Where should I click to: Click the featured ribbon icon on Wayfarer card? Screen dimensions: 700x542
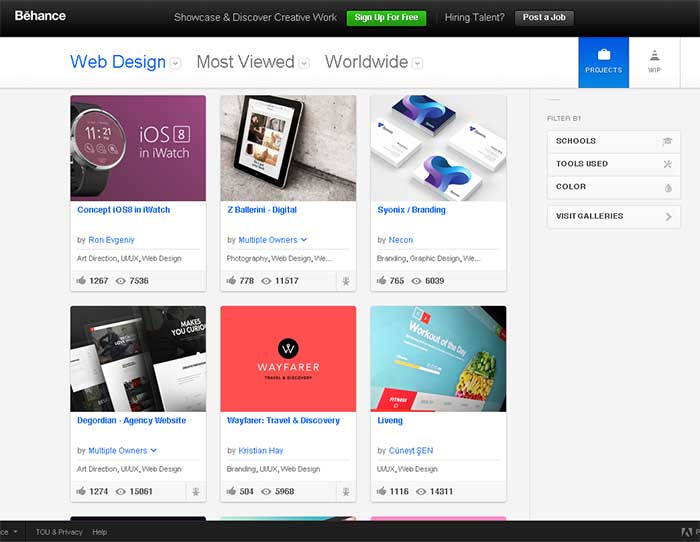(346, 492)
